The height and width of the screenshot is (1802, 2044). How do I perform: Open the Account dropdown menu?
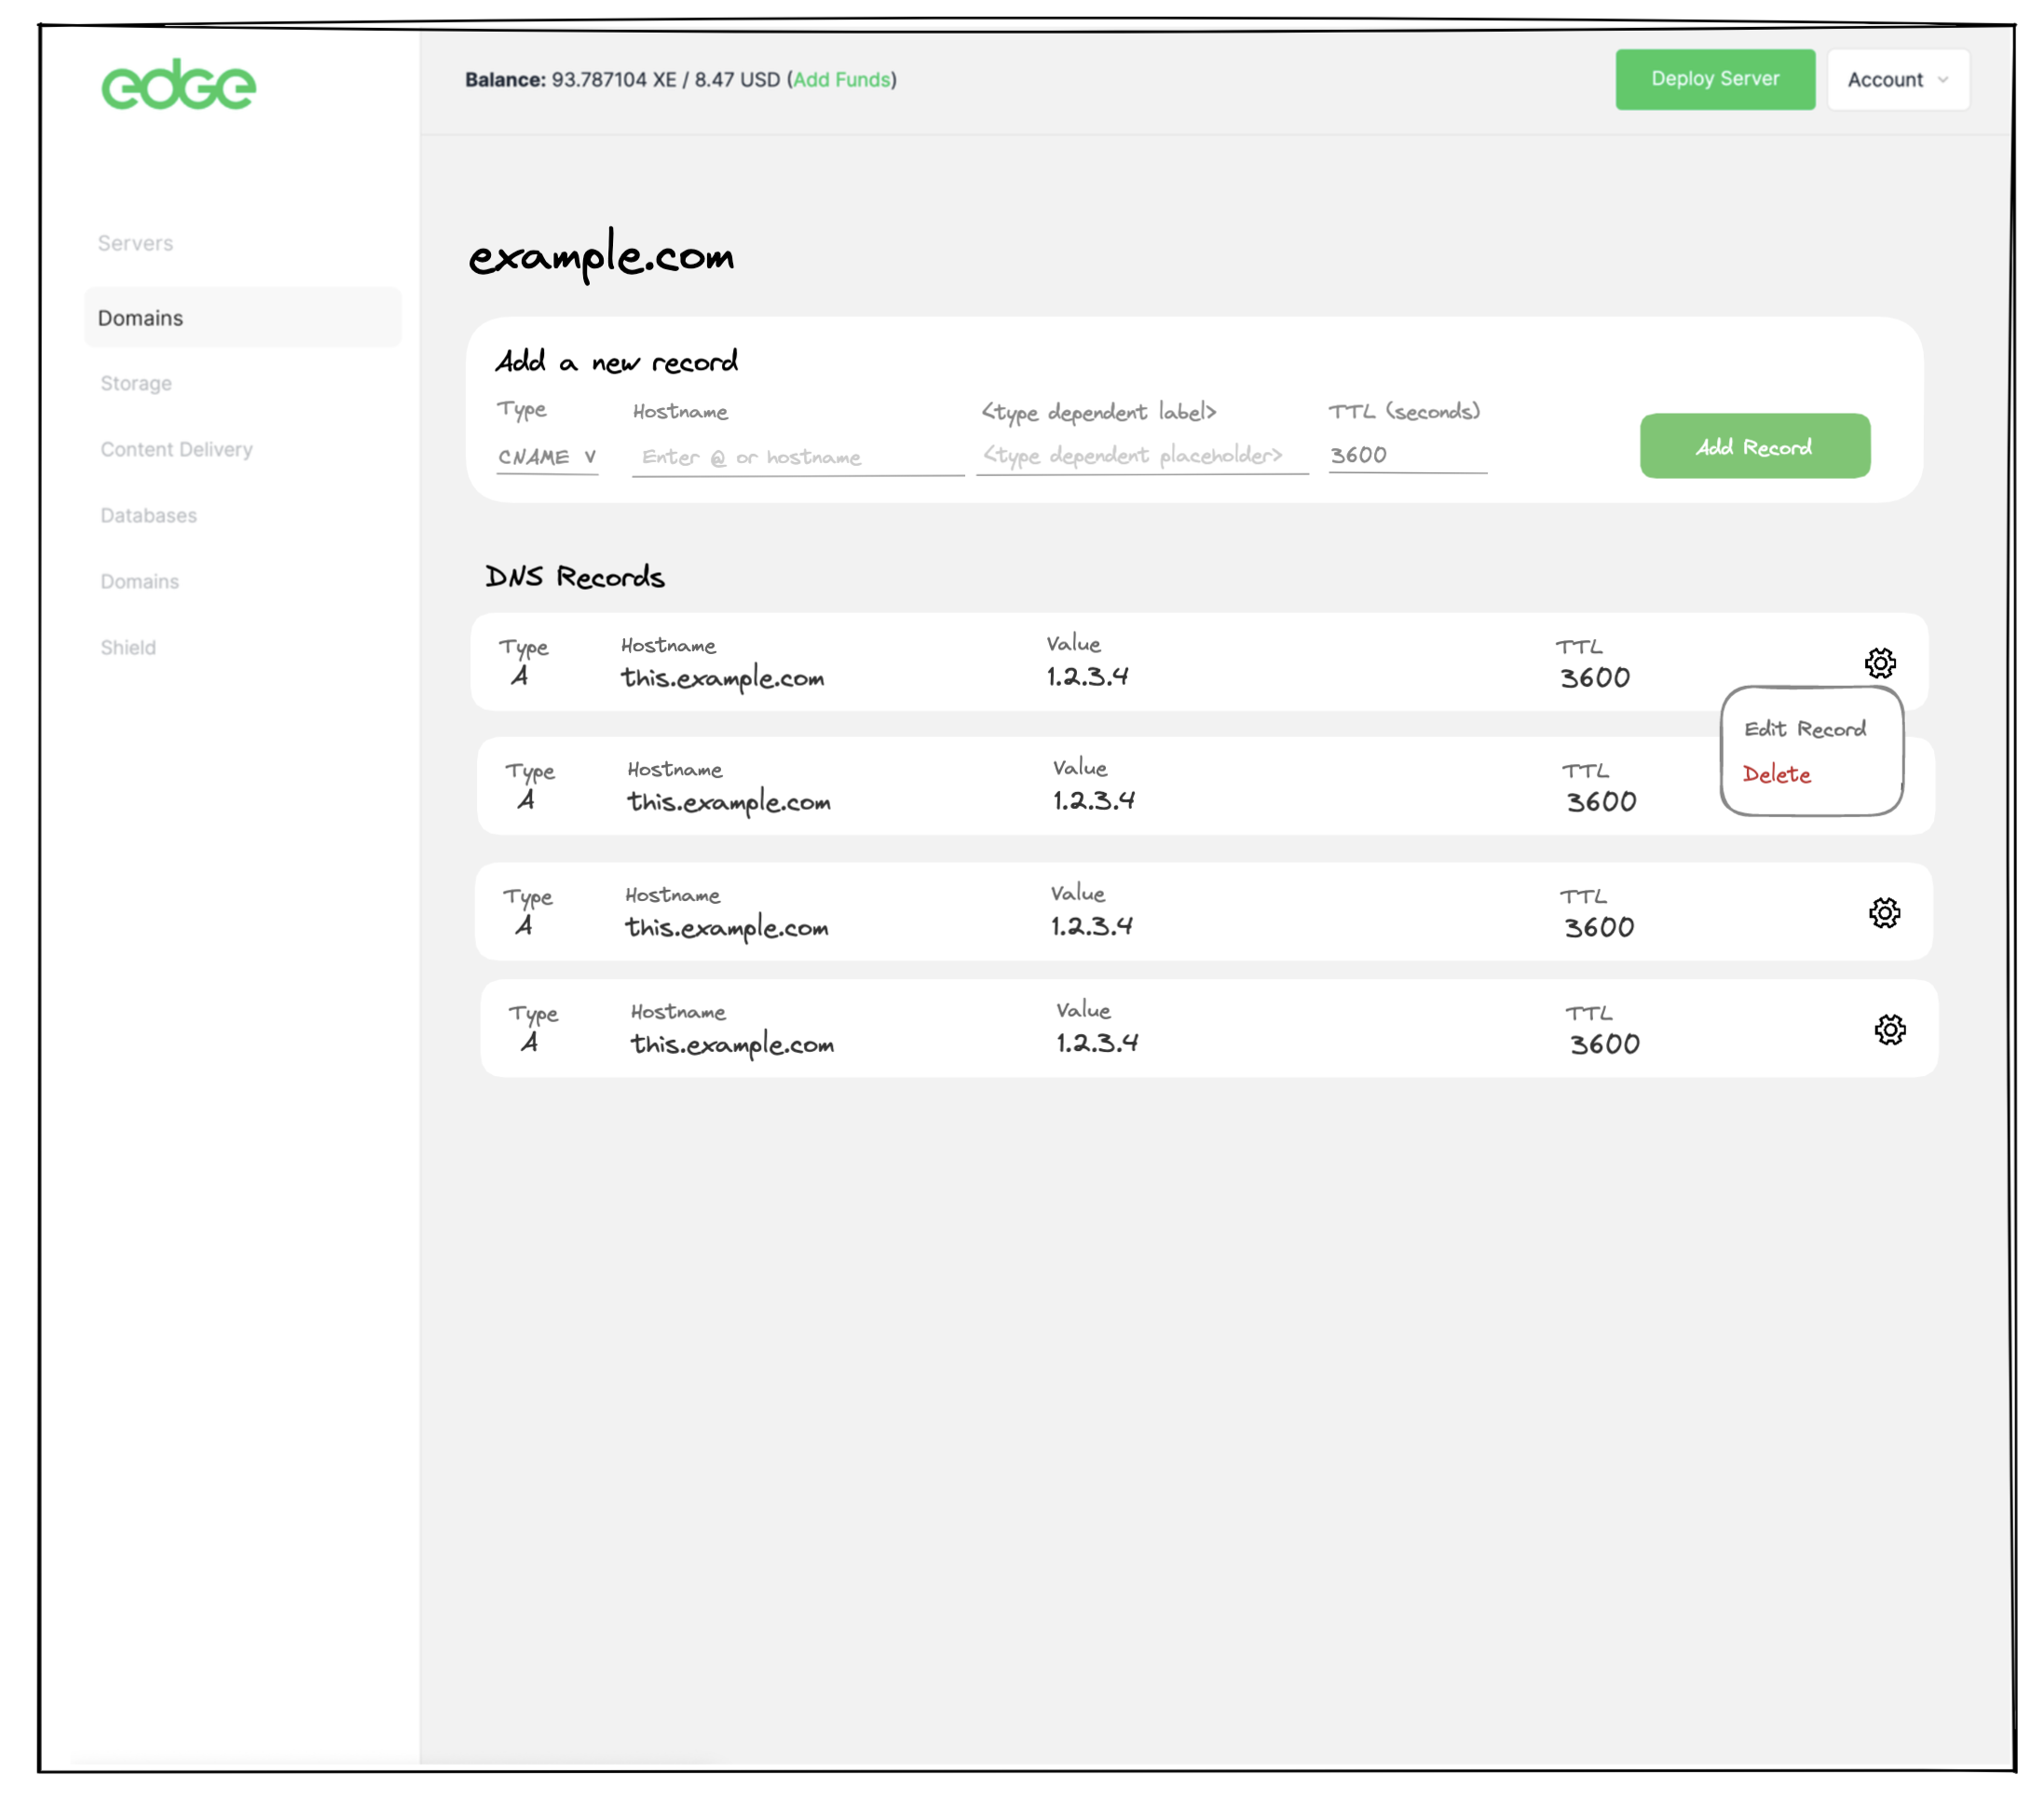coord(1897,80)
